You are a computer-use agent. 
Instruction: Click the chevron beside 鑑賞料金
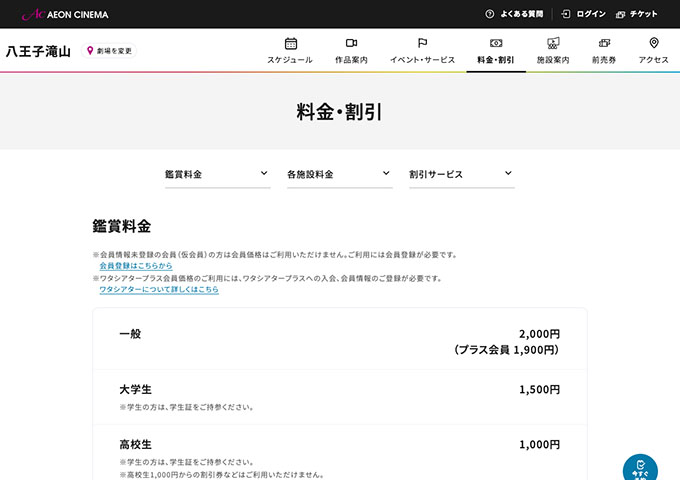(x=264, y=173)
